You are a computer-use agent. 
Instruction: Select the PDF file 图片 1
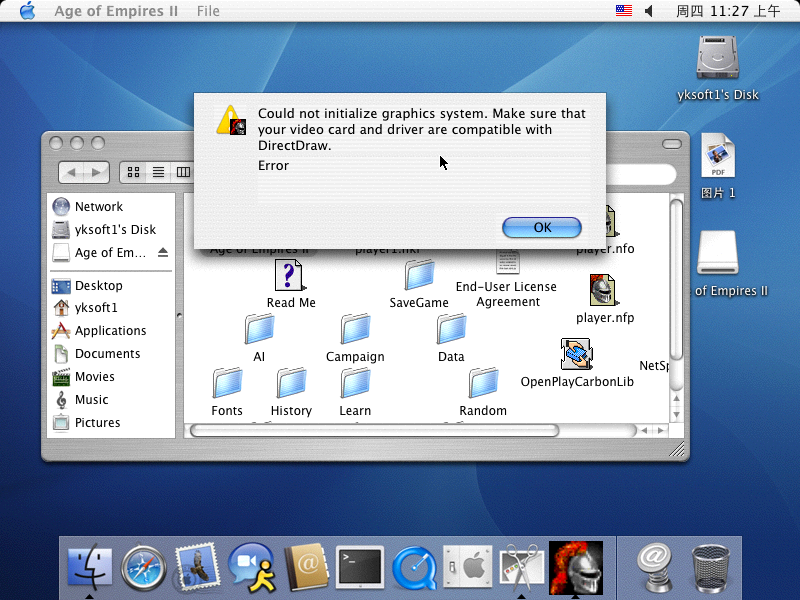[x=718, y=165]
